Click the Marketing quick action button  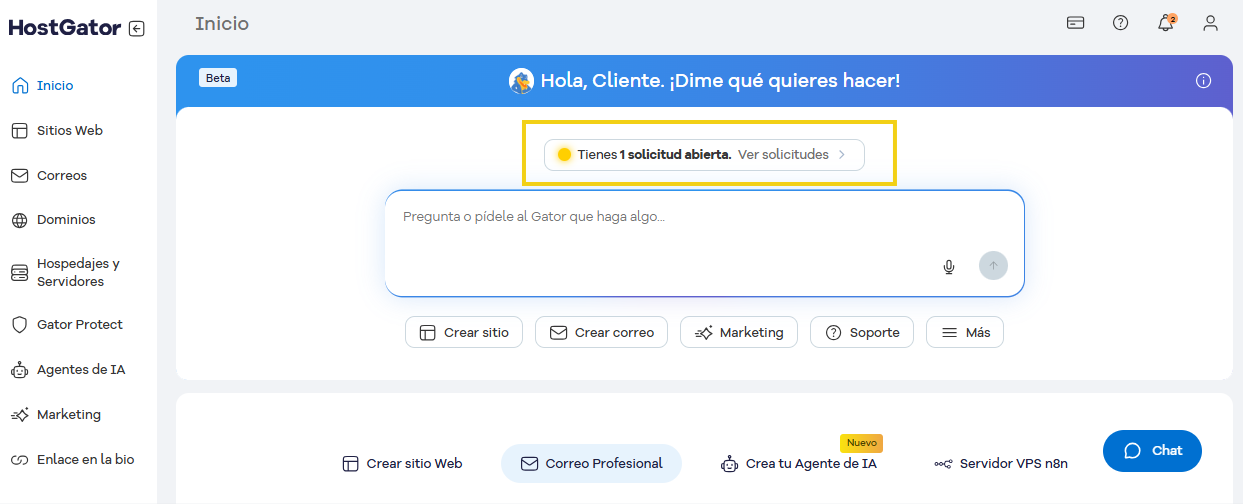pos(739,332)
